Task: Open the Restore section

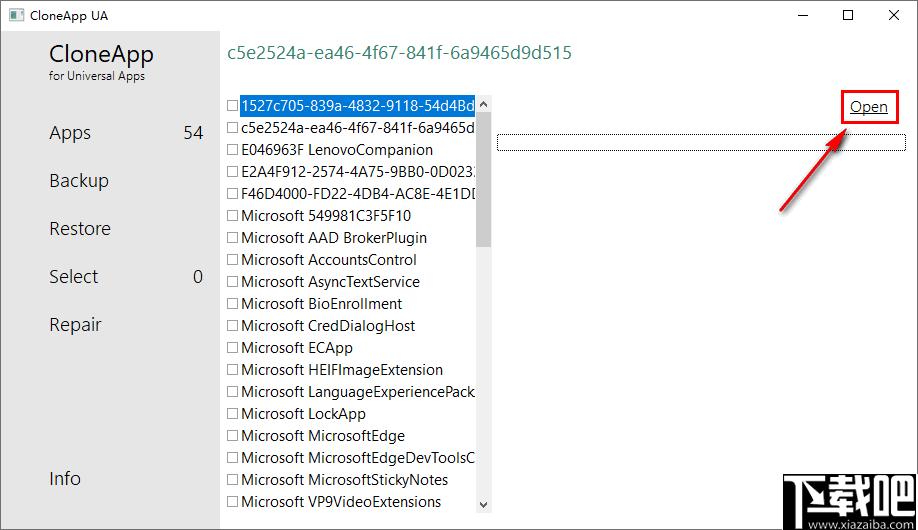Action: click(x=80, y=228)
